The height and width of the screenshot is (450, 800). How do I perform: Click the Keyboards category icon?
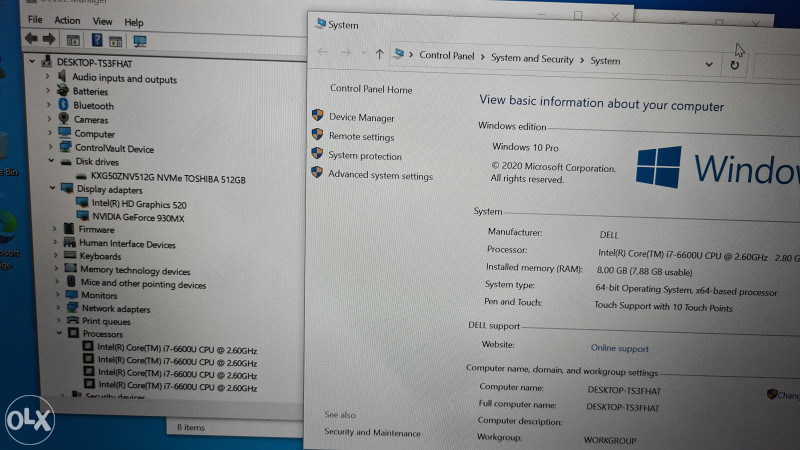pos(70,255)
